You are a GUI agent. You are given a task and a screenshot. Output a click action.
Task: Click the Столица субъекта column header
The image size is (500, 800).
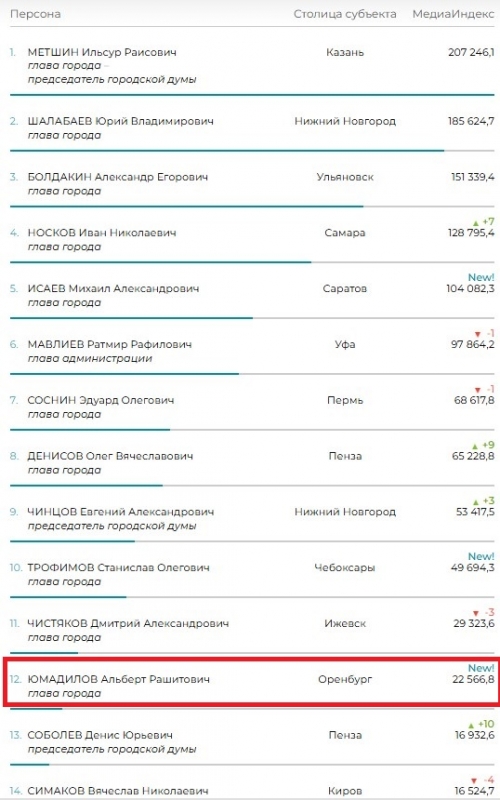pos(345,14)
